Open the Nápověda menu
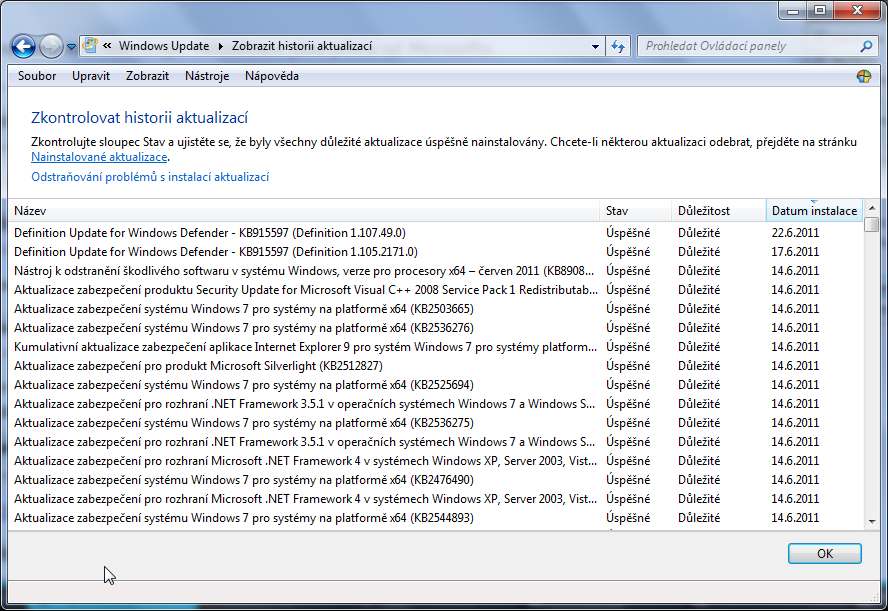 (x=272, y=76)
